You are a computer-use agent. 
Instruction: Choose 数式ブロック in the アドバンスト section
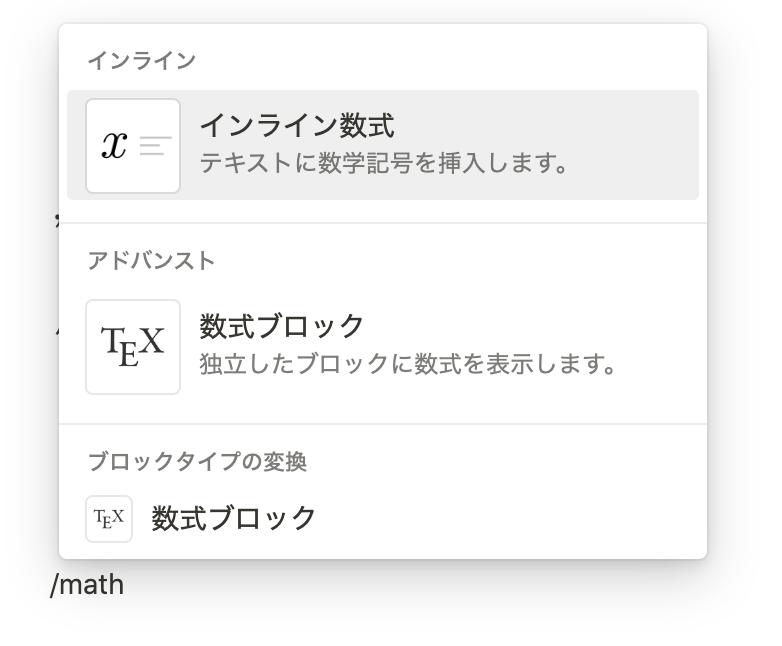click(383, 347)
